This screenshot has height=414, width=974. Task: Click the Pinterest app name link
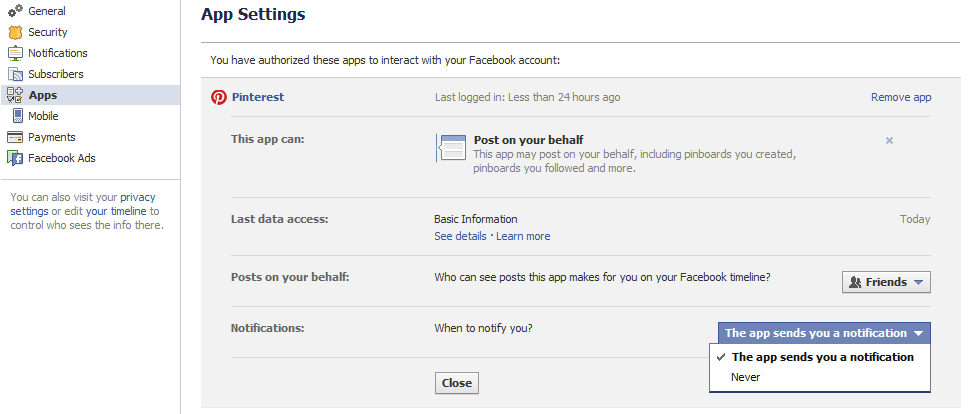258,97
